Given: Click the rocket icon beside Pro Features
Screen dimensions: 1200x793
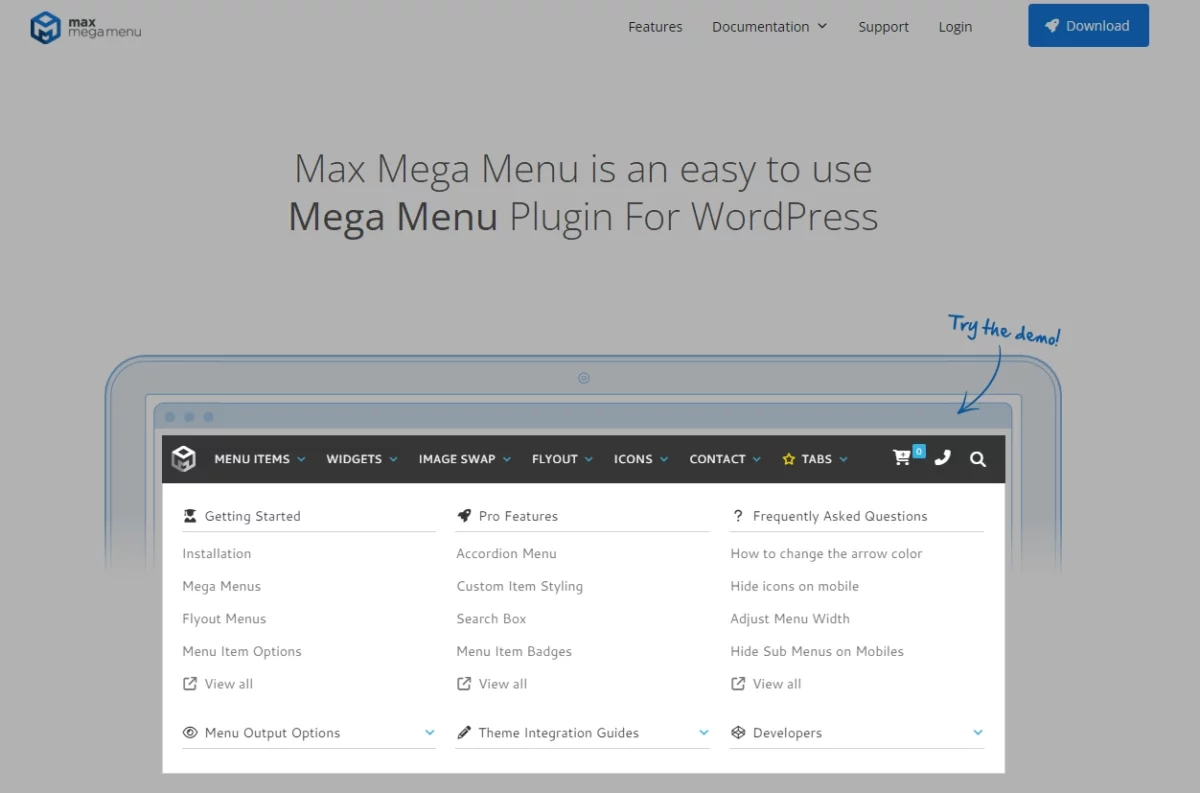Looking at the screenshot, I should (464, 516).
